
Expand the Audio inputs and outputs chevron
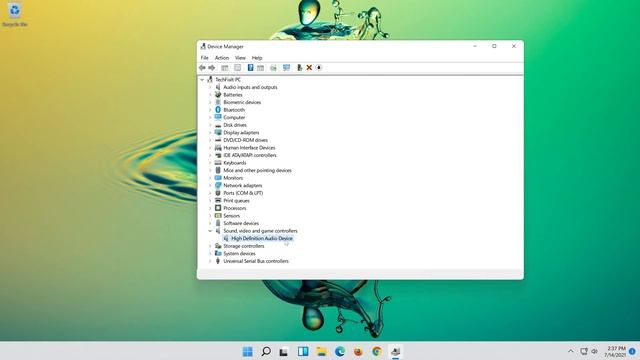pos(210,87)
